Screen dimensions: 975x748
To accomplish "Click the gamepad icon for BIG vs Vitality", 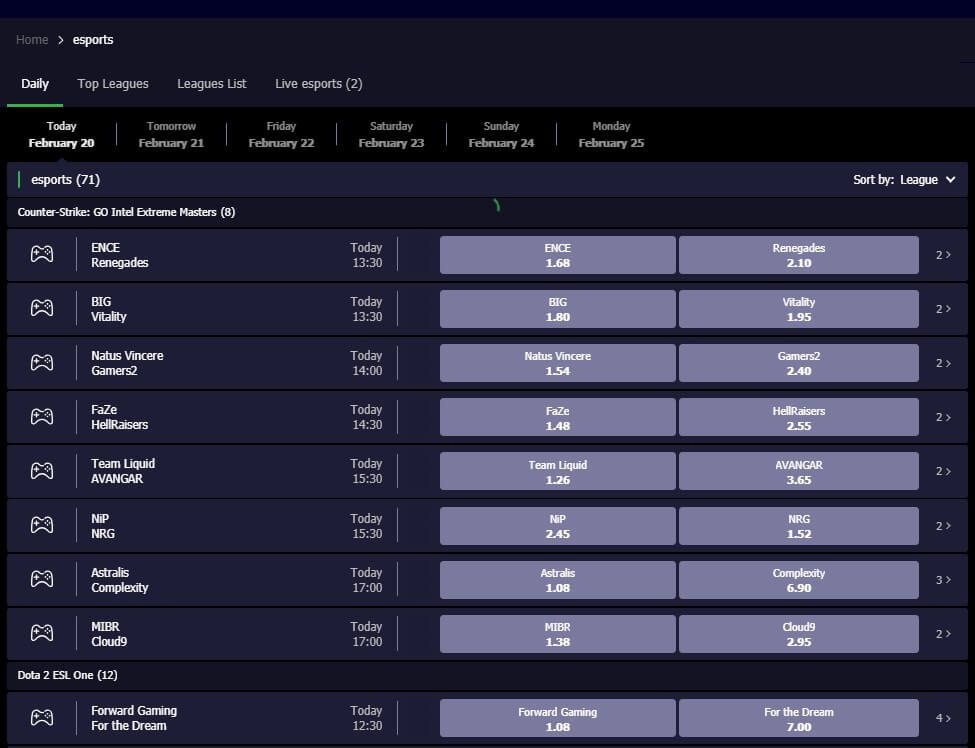I will tap(41, 309).
